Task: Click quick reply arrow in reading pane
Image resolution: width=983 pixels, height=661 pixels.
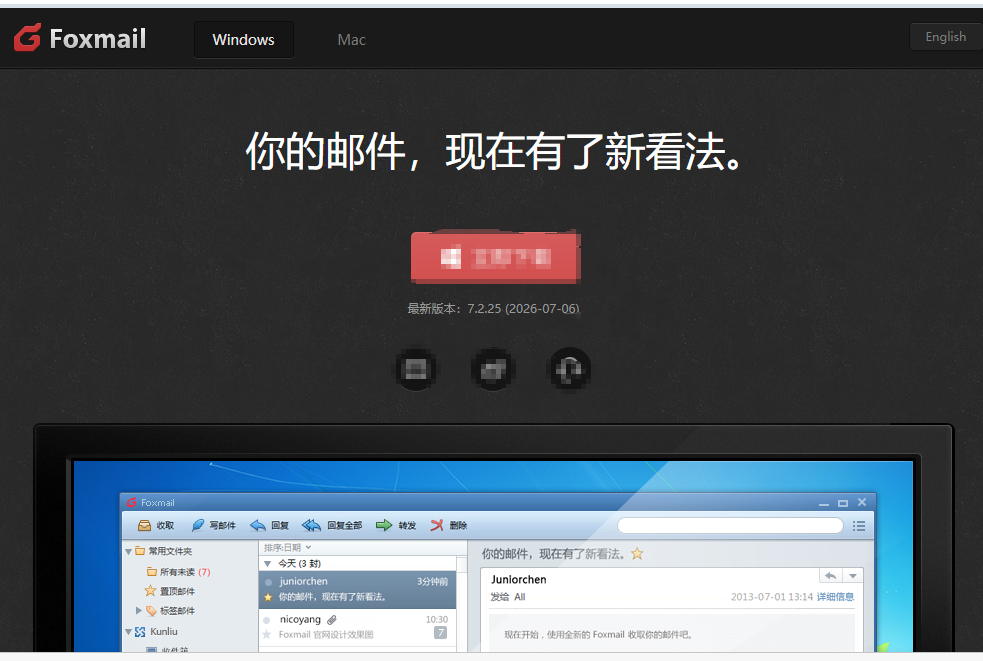Action: 831,576
